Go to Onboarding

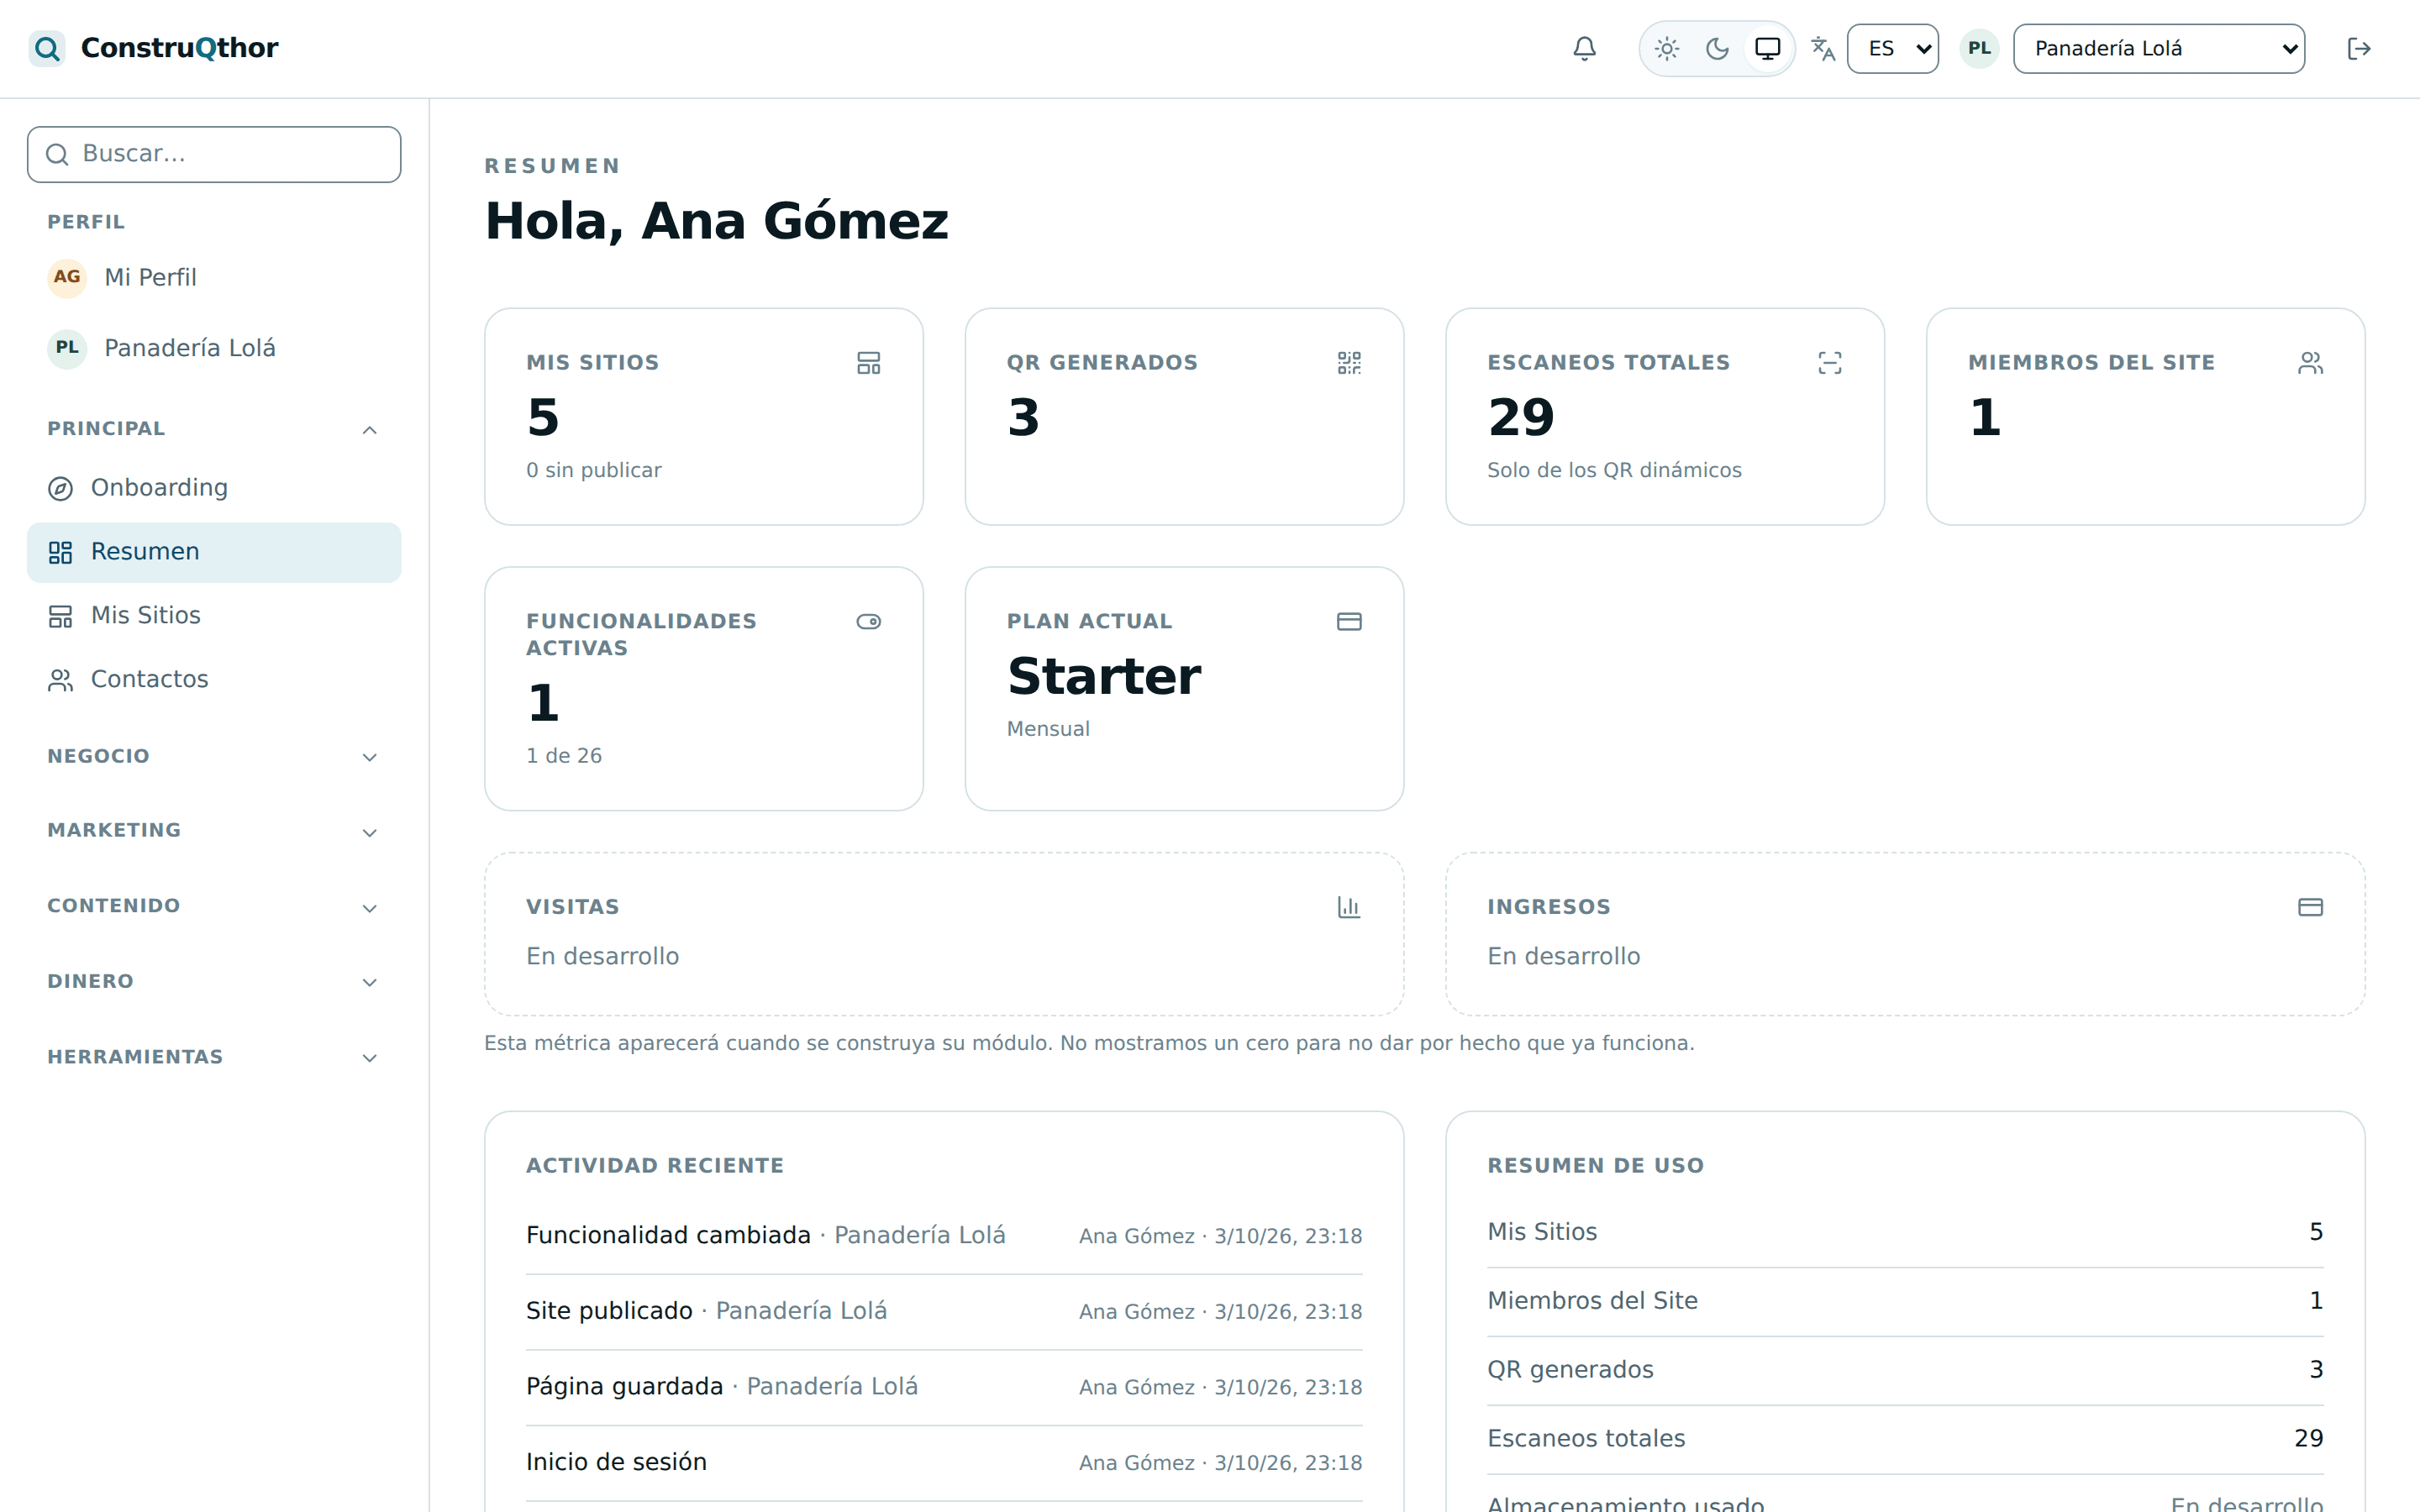tap(214, 488)
